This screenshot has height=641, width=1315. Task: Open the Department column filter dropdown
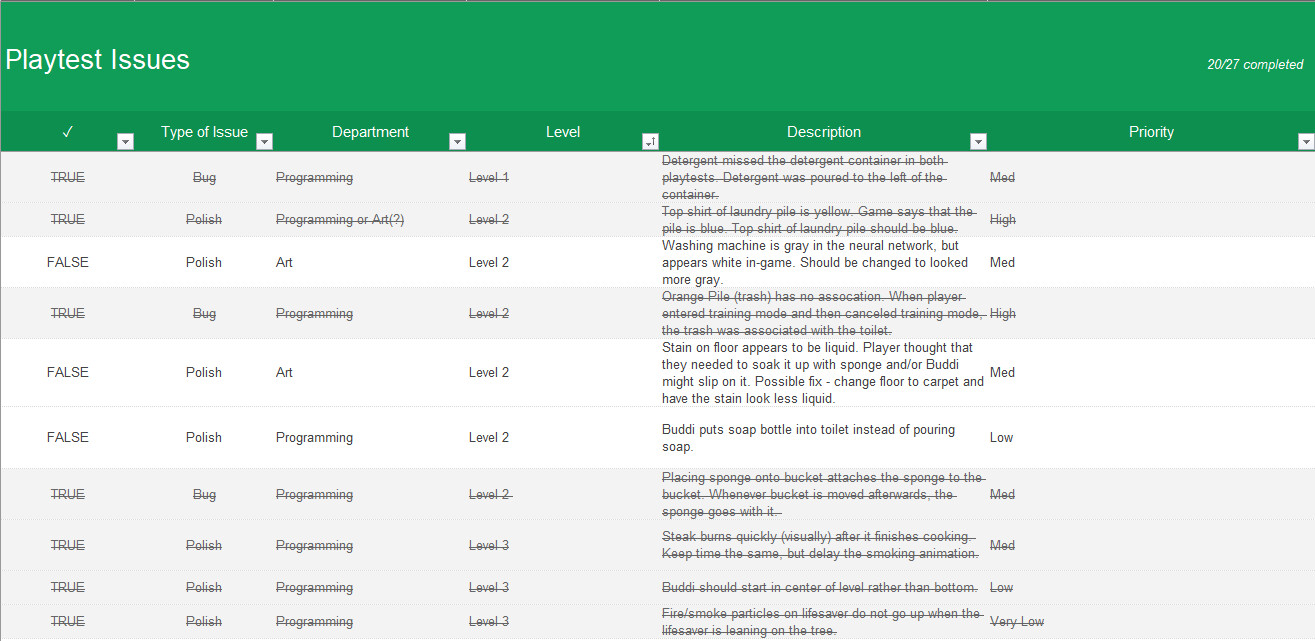point(457,142)
